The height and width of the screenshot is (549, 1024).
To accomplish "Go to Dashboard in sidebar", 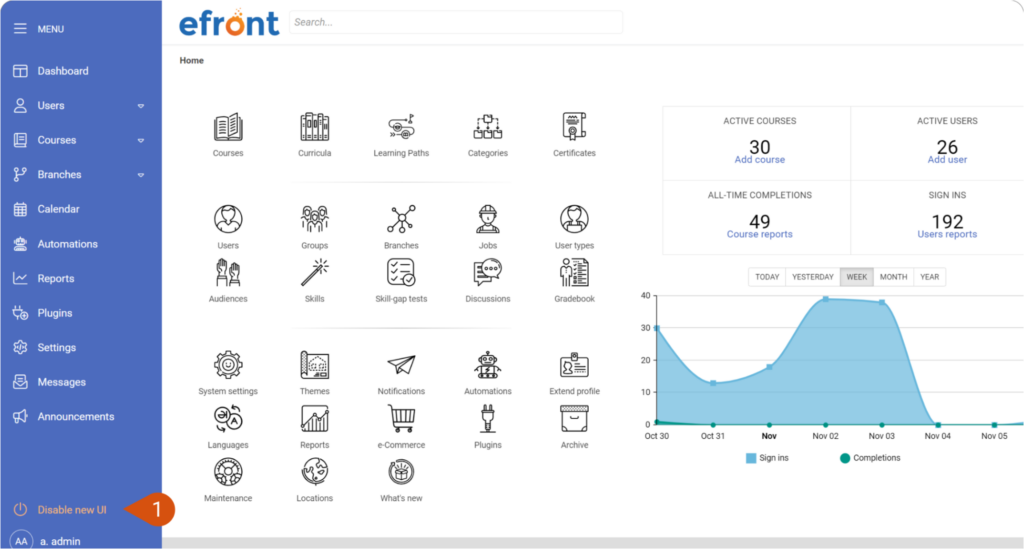I will click(63, 71).
